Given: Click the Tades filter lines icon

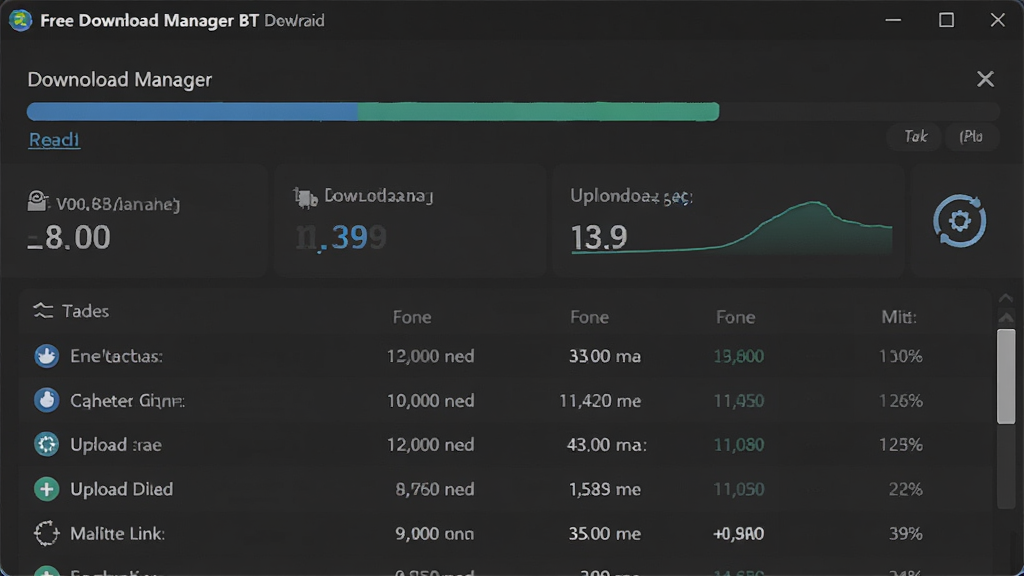Looking at the screenshot, I should coord(43,311).
